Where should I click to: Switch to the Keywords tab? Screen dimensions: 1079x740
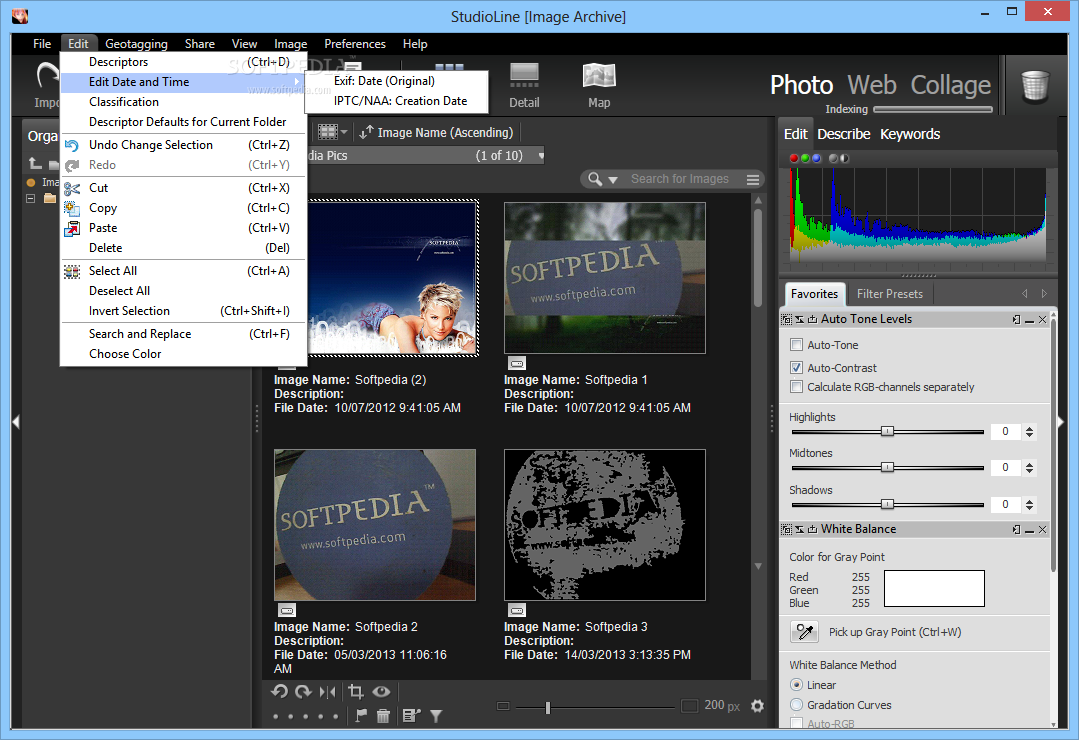point(910,134)
